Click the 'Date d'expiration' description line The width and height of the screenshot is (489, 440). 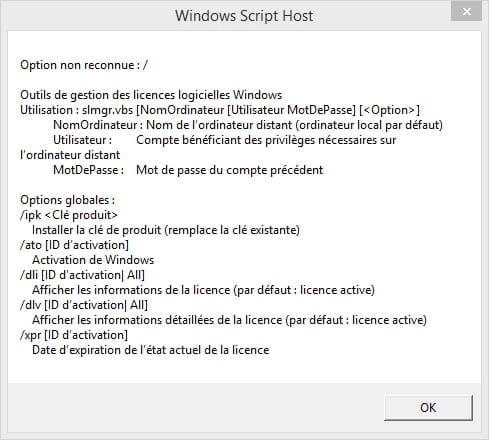click(151, 350)
